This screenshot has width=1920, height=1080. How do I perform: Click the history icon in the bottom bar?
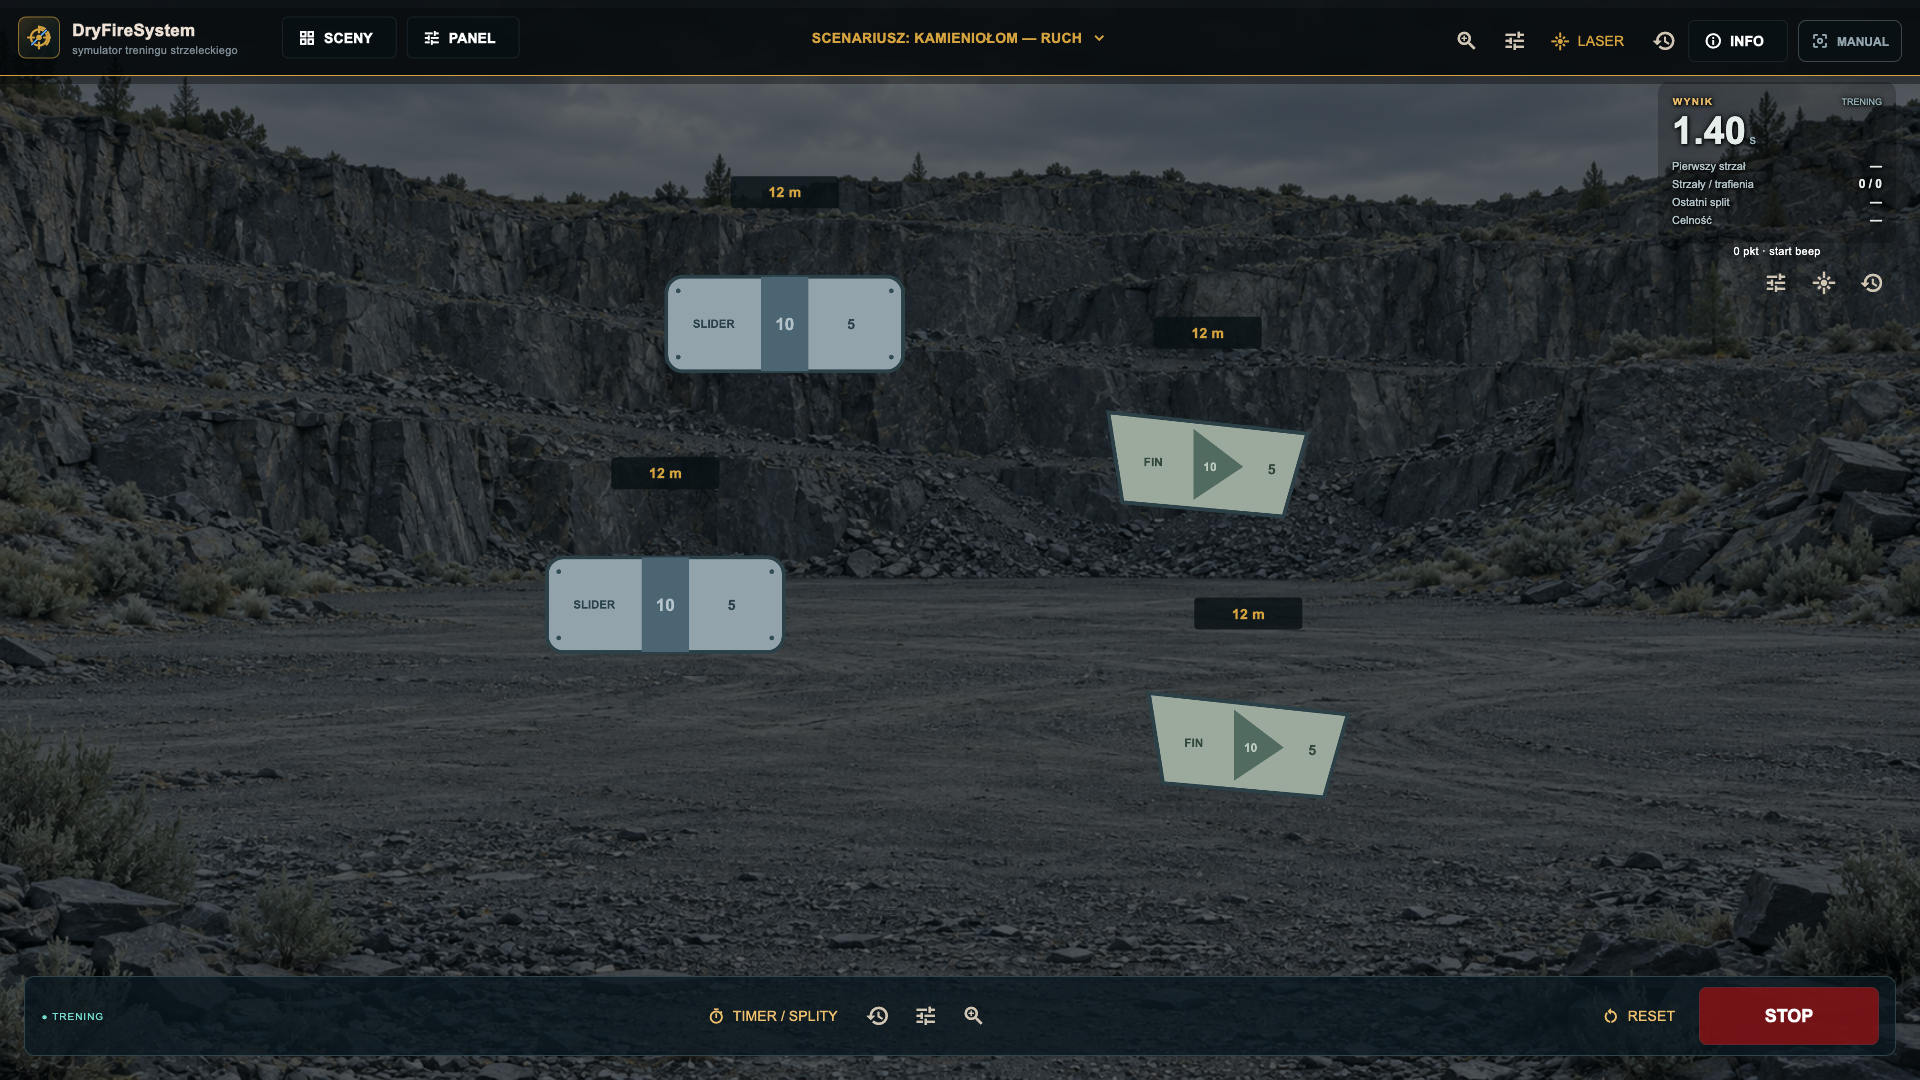[878, 1016]
